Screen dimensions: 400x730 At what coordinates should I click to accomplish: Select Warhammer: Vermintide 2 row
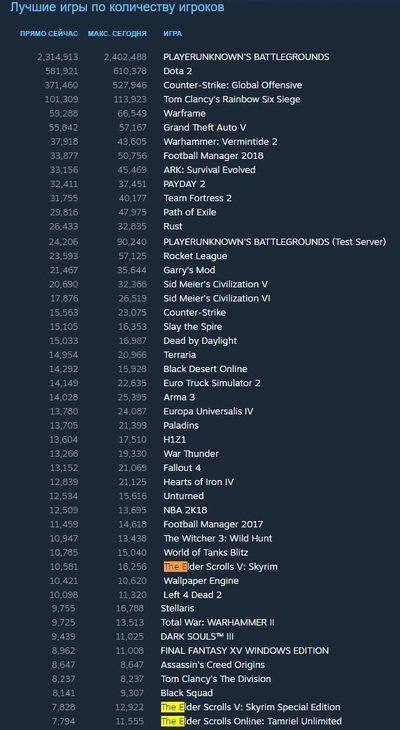tap(220, 142)
